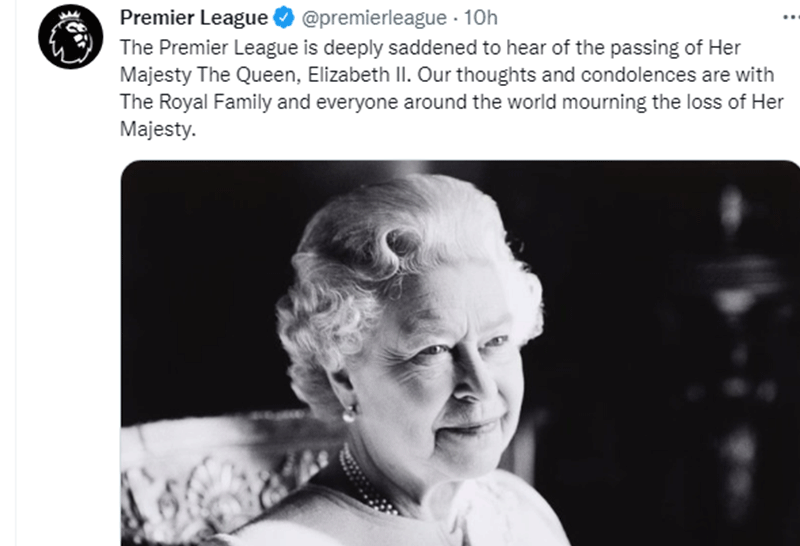
Task: Click the Queen's pearl earring in the photo
Action: point(349,413)
